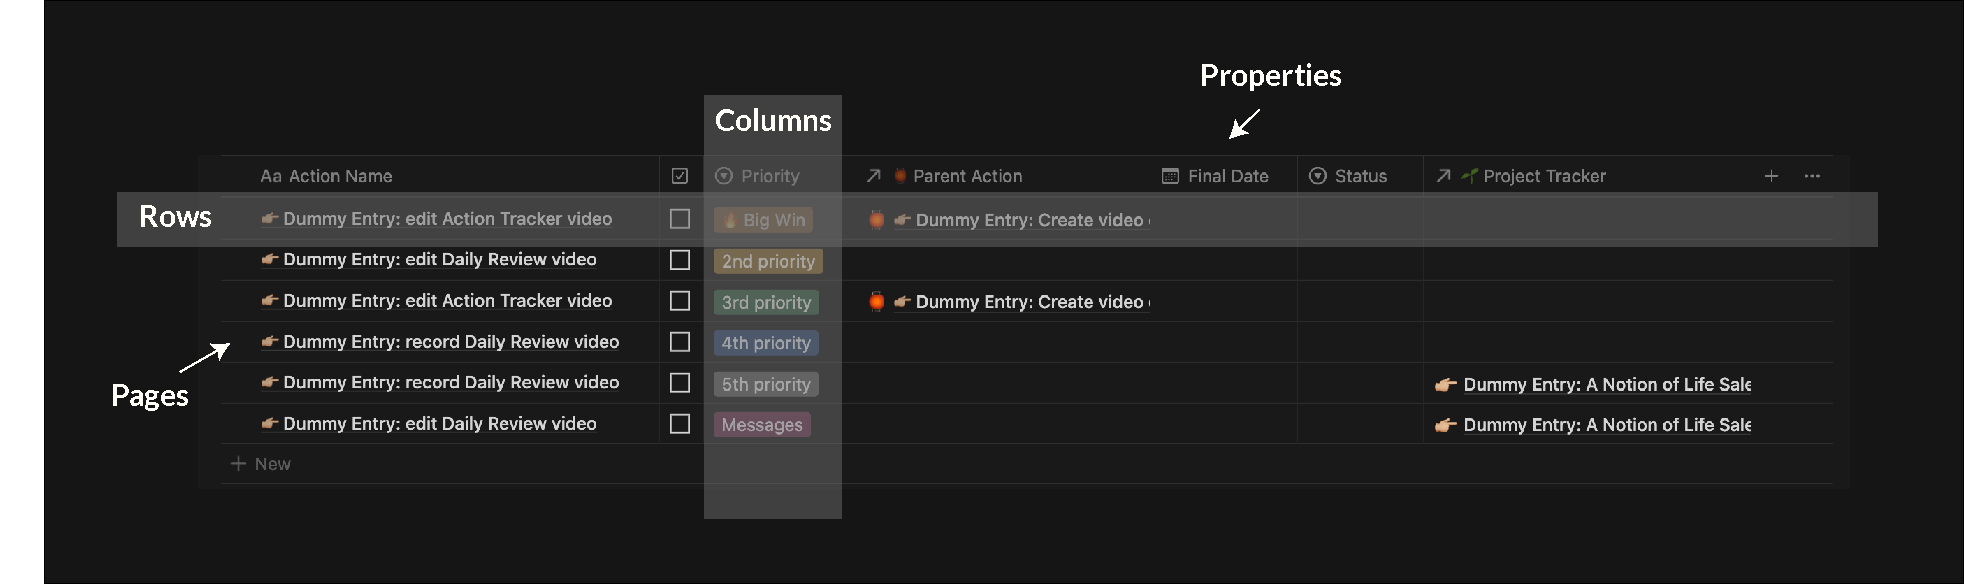Open record Daily Review video page with 5th priority
This screenshot has height=584, width=1964.
click(x=440, y=383)
